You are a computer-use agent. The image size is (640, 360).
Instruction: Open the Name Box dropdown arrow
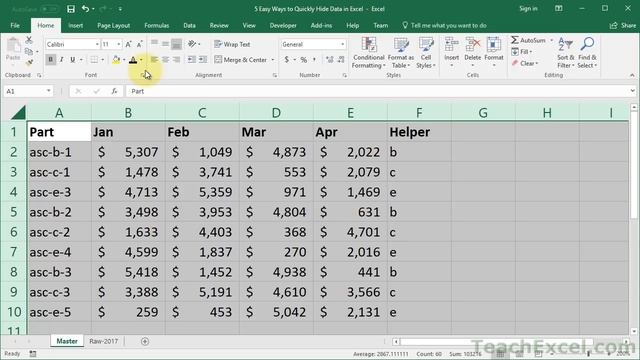point(49,91)
